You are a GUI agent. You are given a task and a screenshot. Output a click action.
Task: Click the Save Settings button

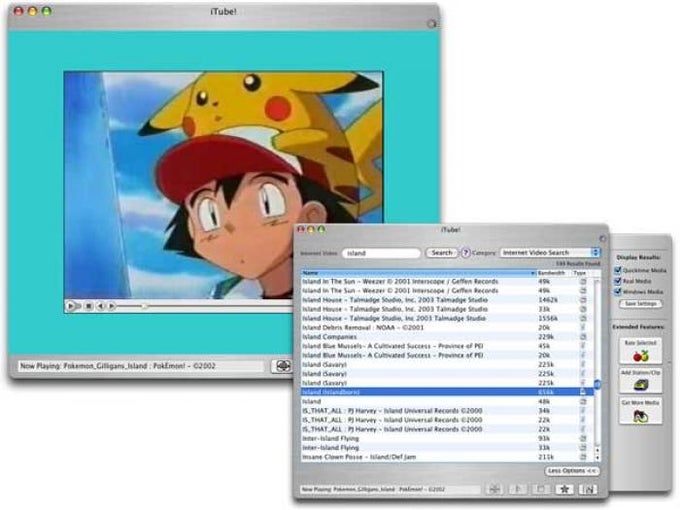click(641, 304)
